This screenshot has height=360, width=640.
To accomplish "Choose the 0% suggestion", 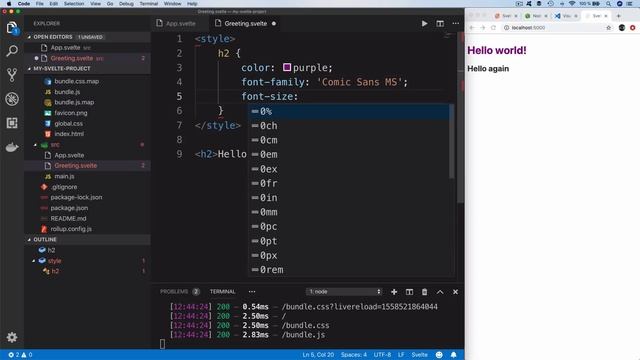I will [349, 111].
